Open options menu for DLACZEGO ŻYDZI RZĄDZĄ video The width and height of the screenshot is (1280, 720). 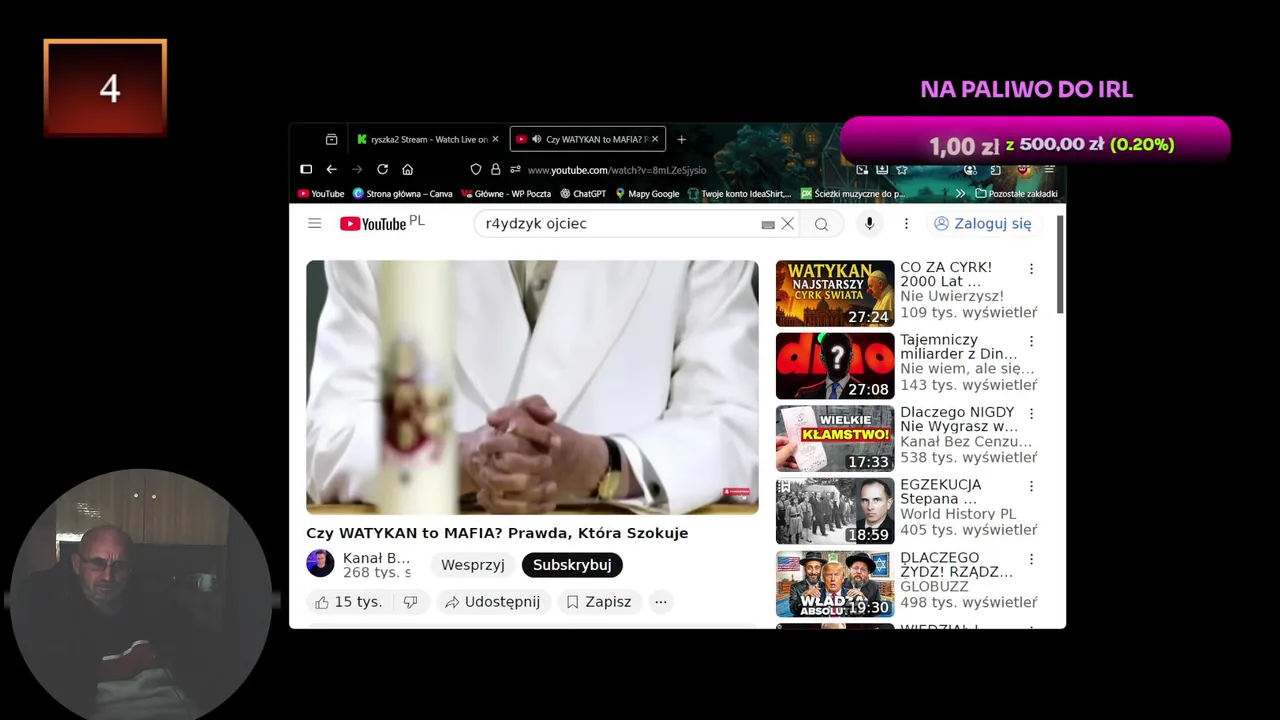coord(1031,559)
